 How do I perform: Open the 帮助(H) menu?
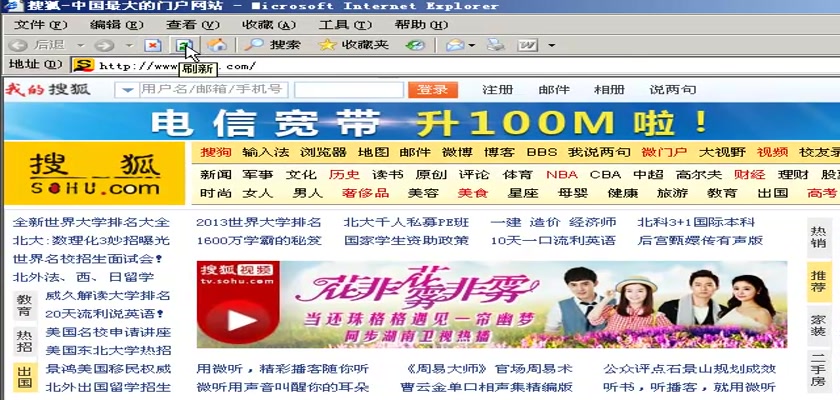pyautogui.click(x=421, y=25)
